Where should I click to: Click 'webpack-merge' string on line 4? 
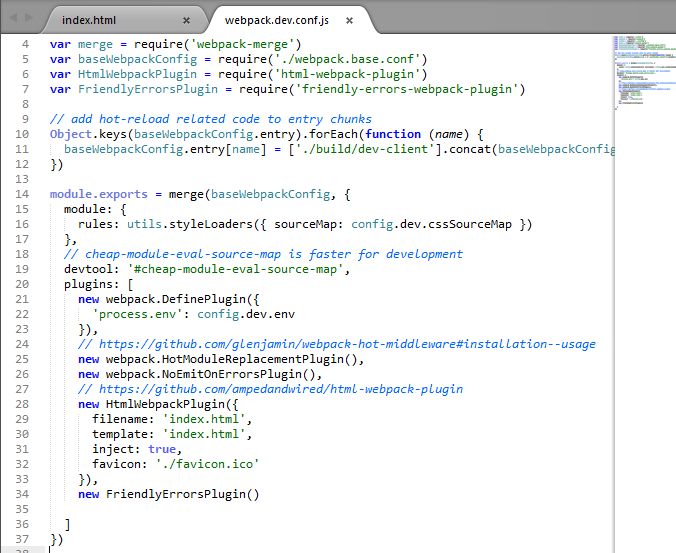pos(242,44)
